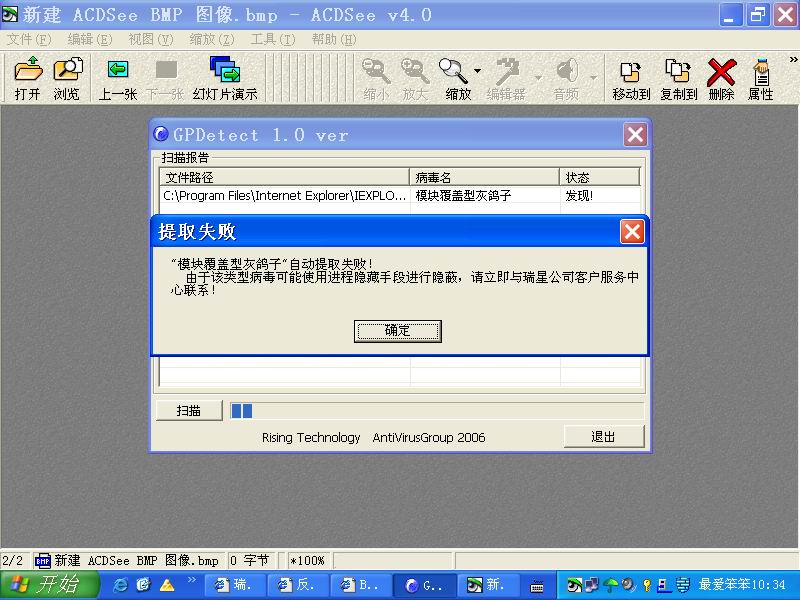Click the Move to (移动到) icon
This screenshot has width=800, height=600.
[631, 78]
